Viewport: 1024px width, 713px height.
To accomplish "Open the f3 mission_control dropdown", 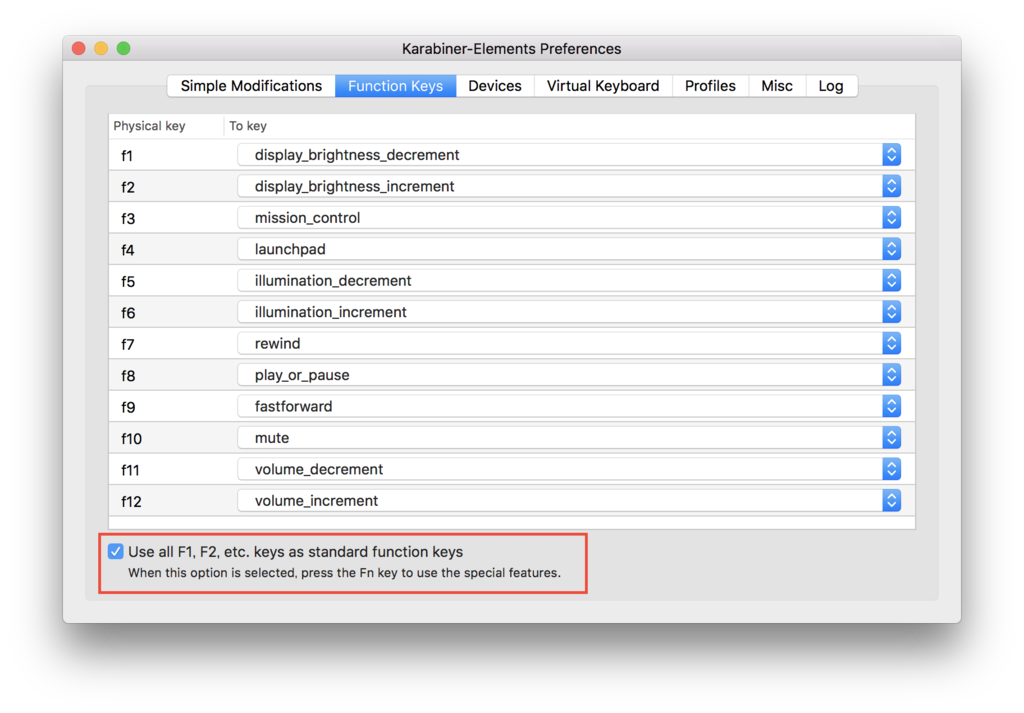I will coord(569,217).
